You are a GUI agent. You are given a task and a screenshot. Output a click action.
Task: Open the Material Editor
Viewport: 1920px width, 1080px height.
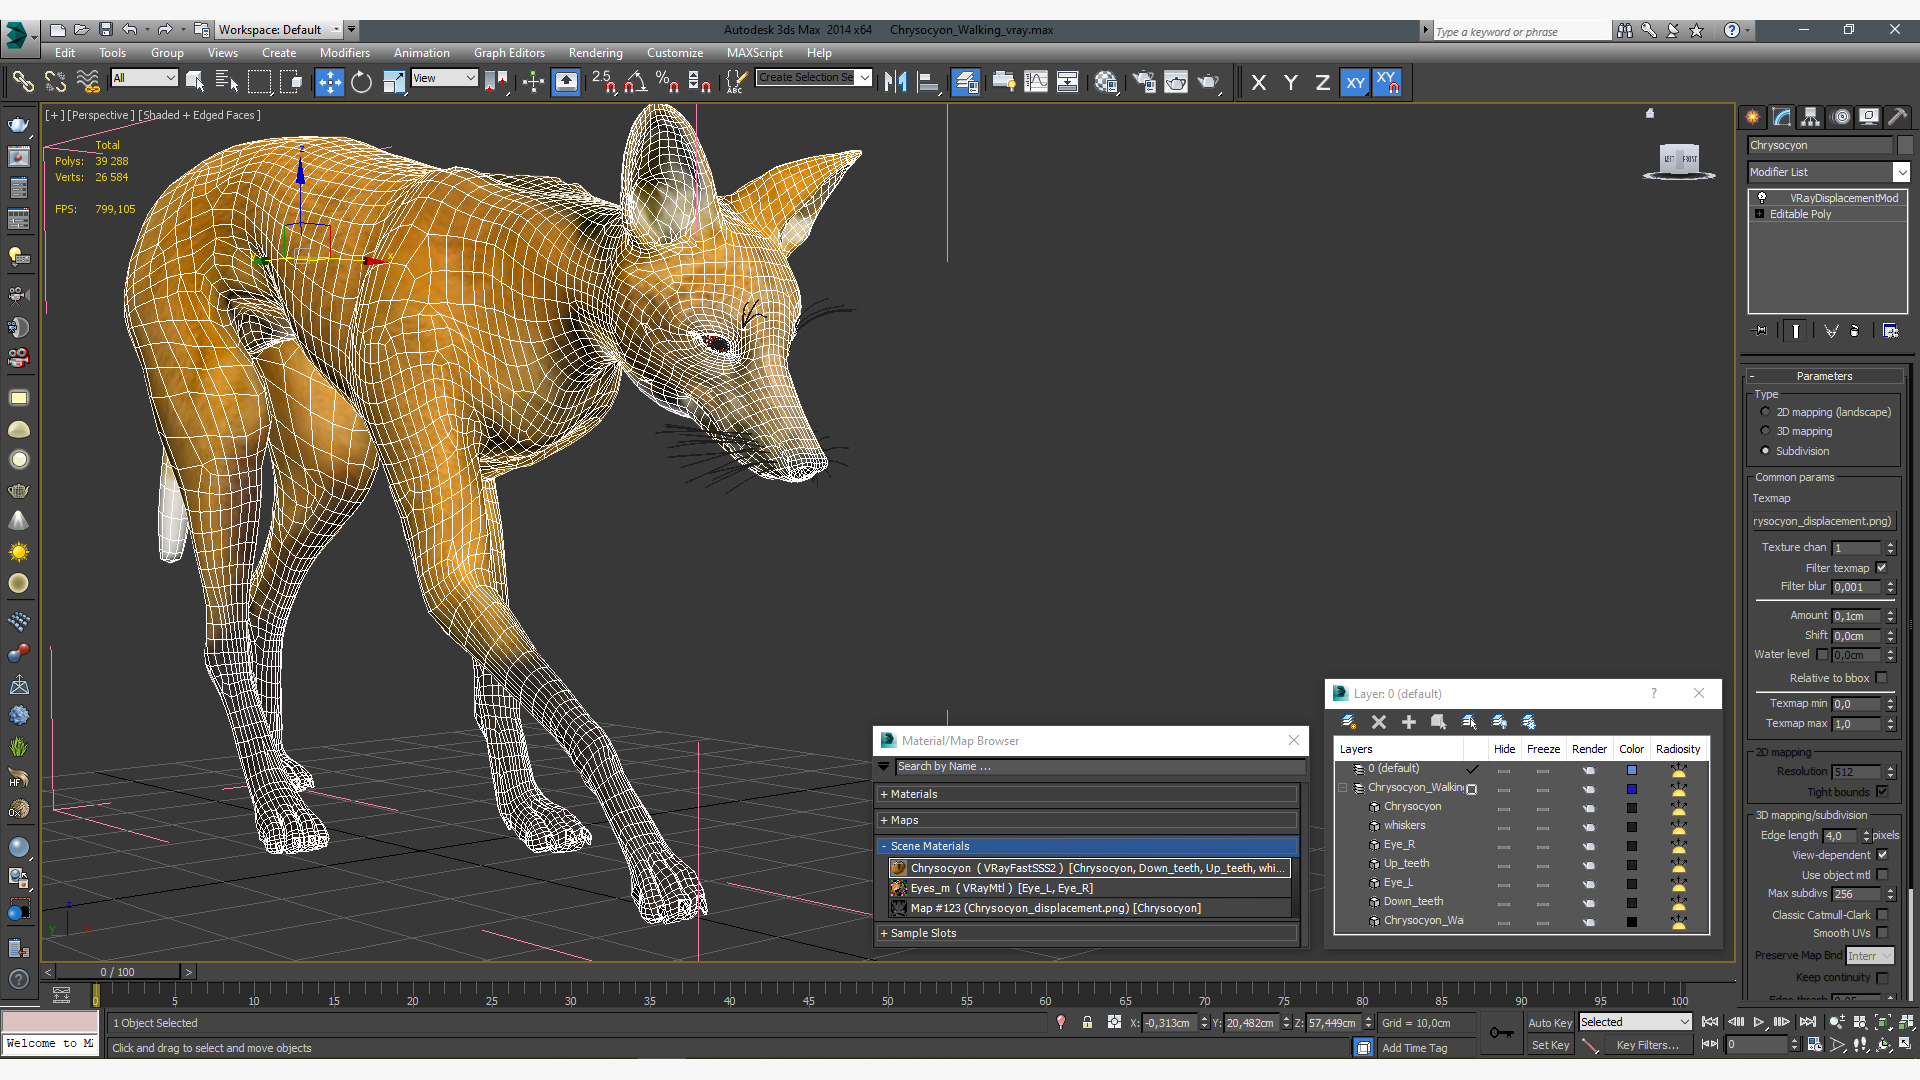click(x=1106, y=82)
